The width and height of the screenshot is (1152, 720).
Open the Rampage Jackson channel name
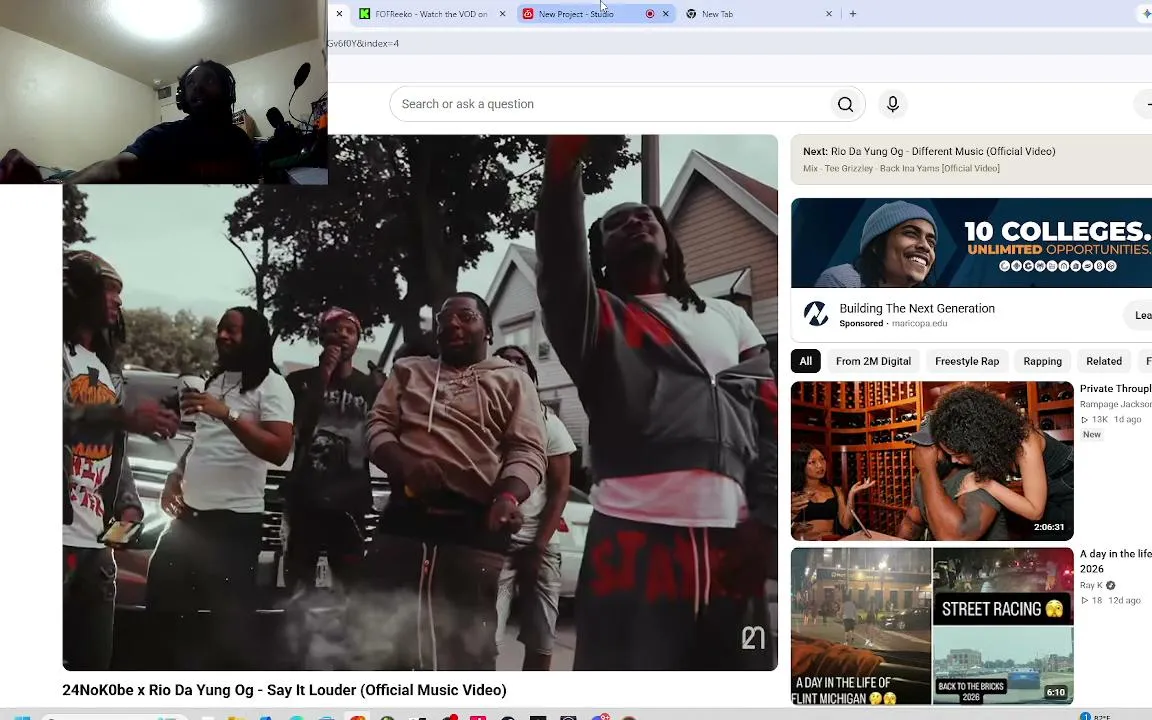pyautogui.click(x=1115, y=404)
